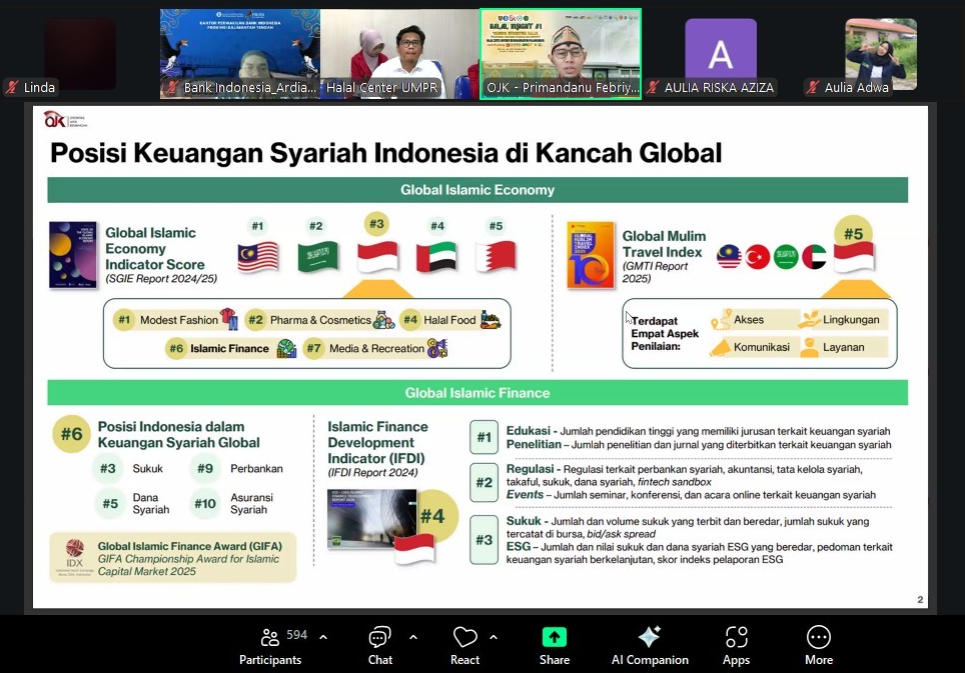Launch AI Companion from the toolbar

650,645
